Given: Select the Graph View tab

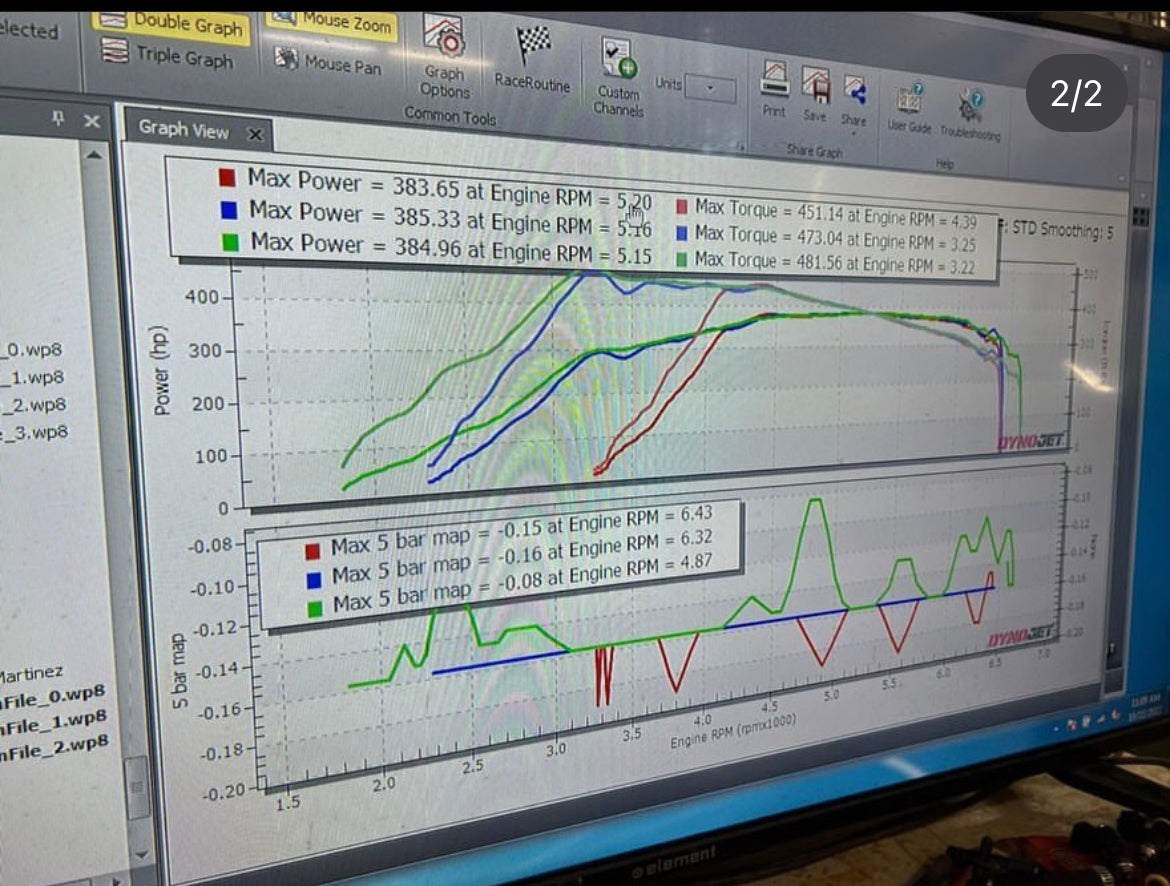Looking at the screenshot, I should [x=184, y=131].
